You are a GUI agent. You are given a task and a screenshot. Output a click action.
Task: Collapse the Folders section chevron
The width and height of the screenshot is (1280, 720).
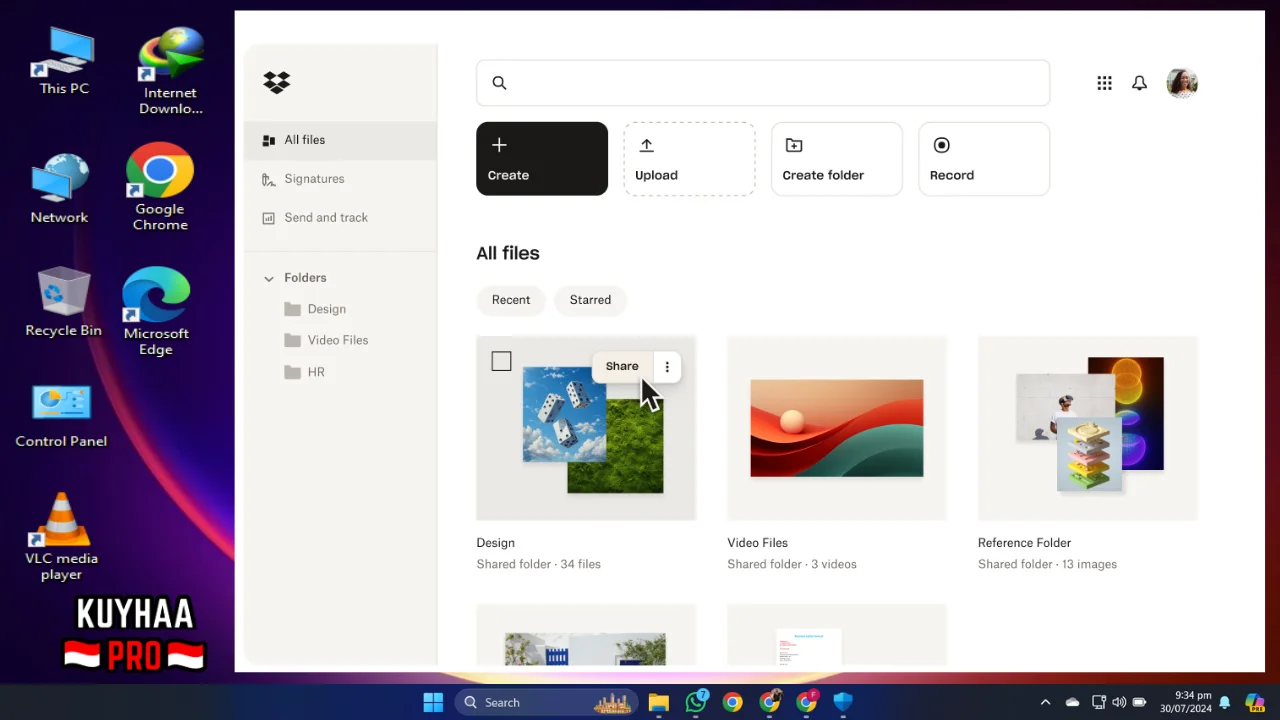(x=268, y=279)
